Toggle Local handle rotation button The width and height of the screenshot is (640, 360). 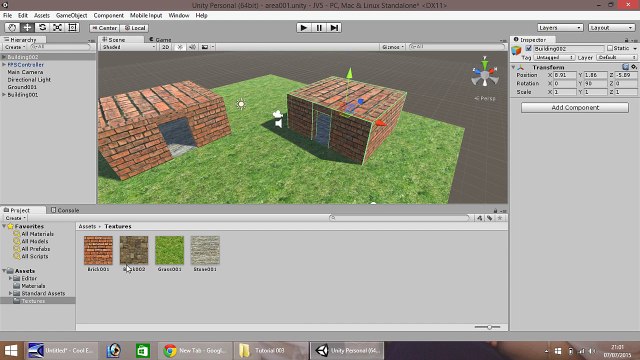click(134, 28)
